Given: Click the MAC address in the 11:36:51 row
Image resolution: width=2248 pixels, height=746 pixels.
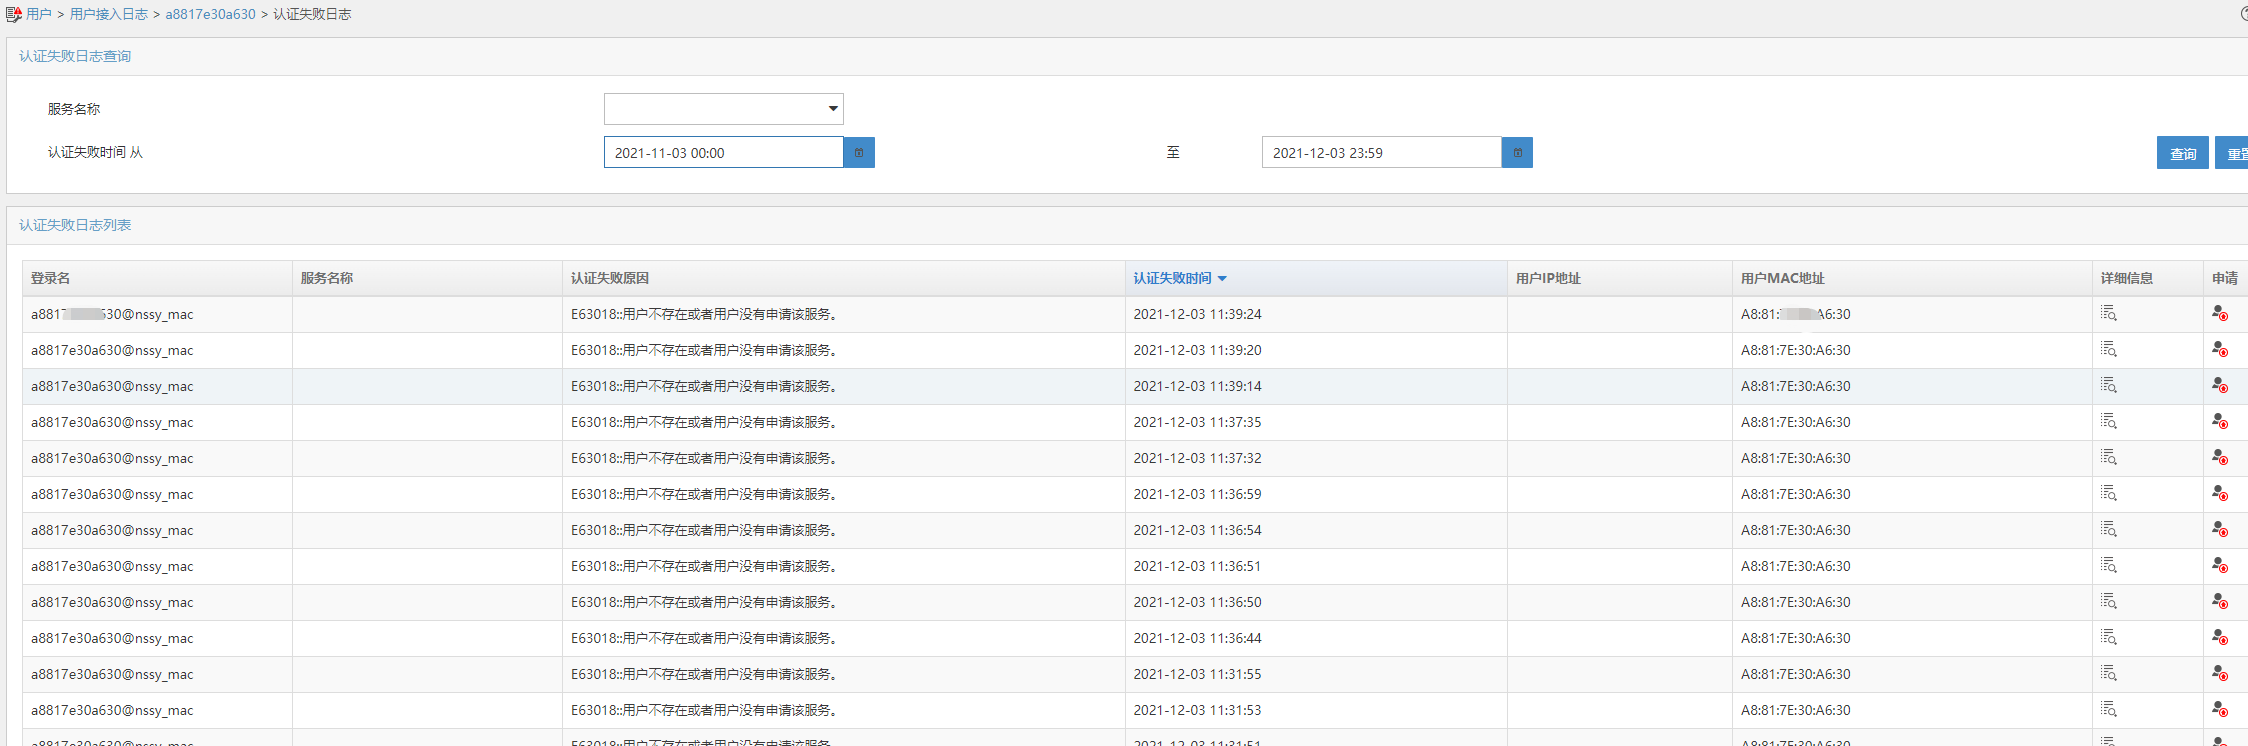Looking at the screenshot, I should (1796, 566).
